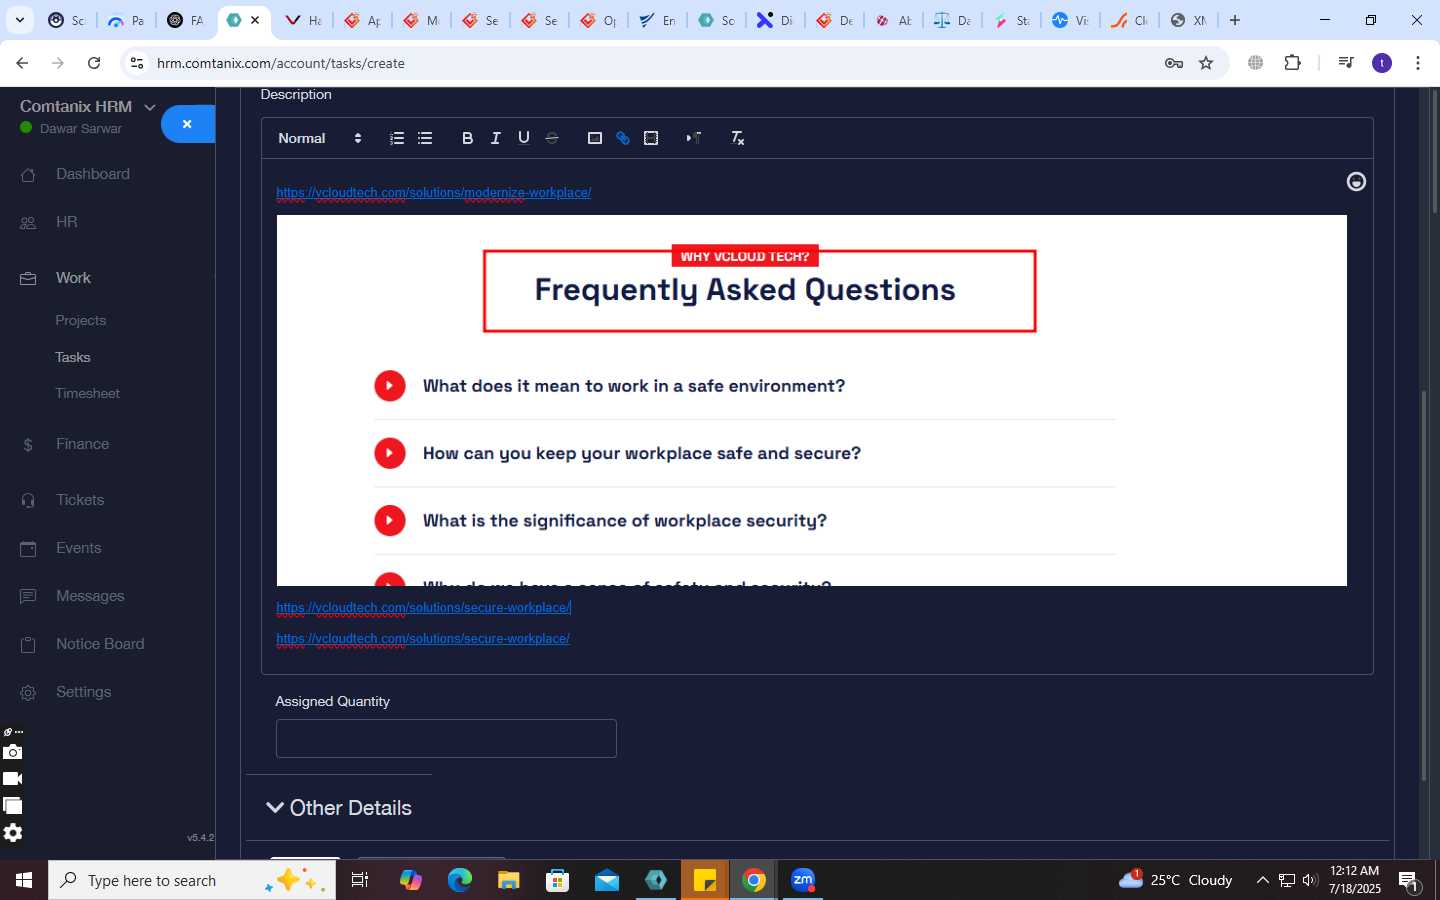Collapse the Work sidebar section

[73, 278]
